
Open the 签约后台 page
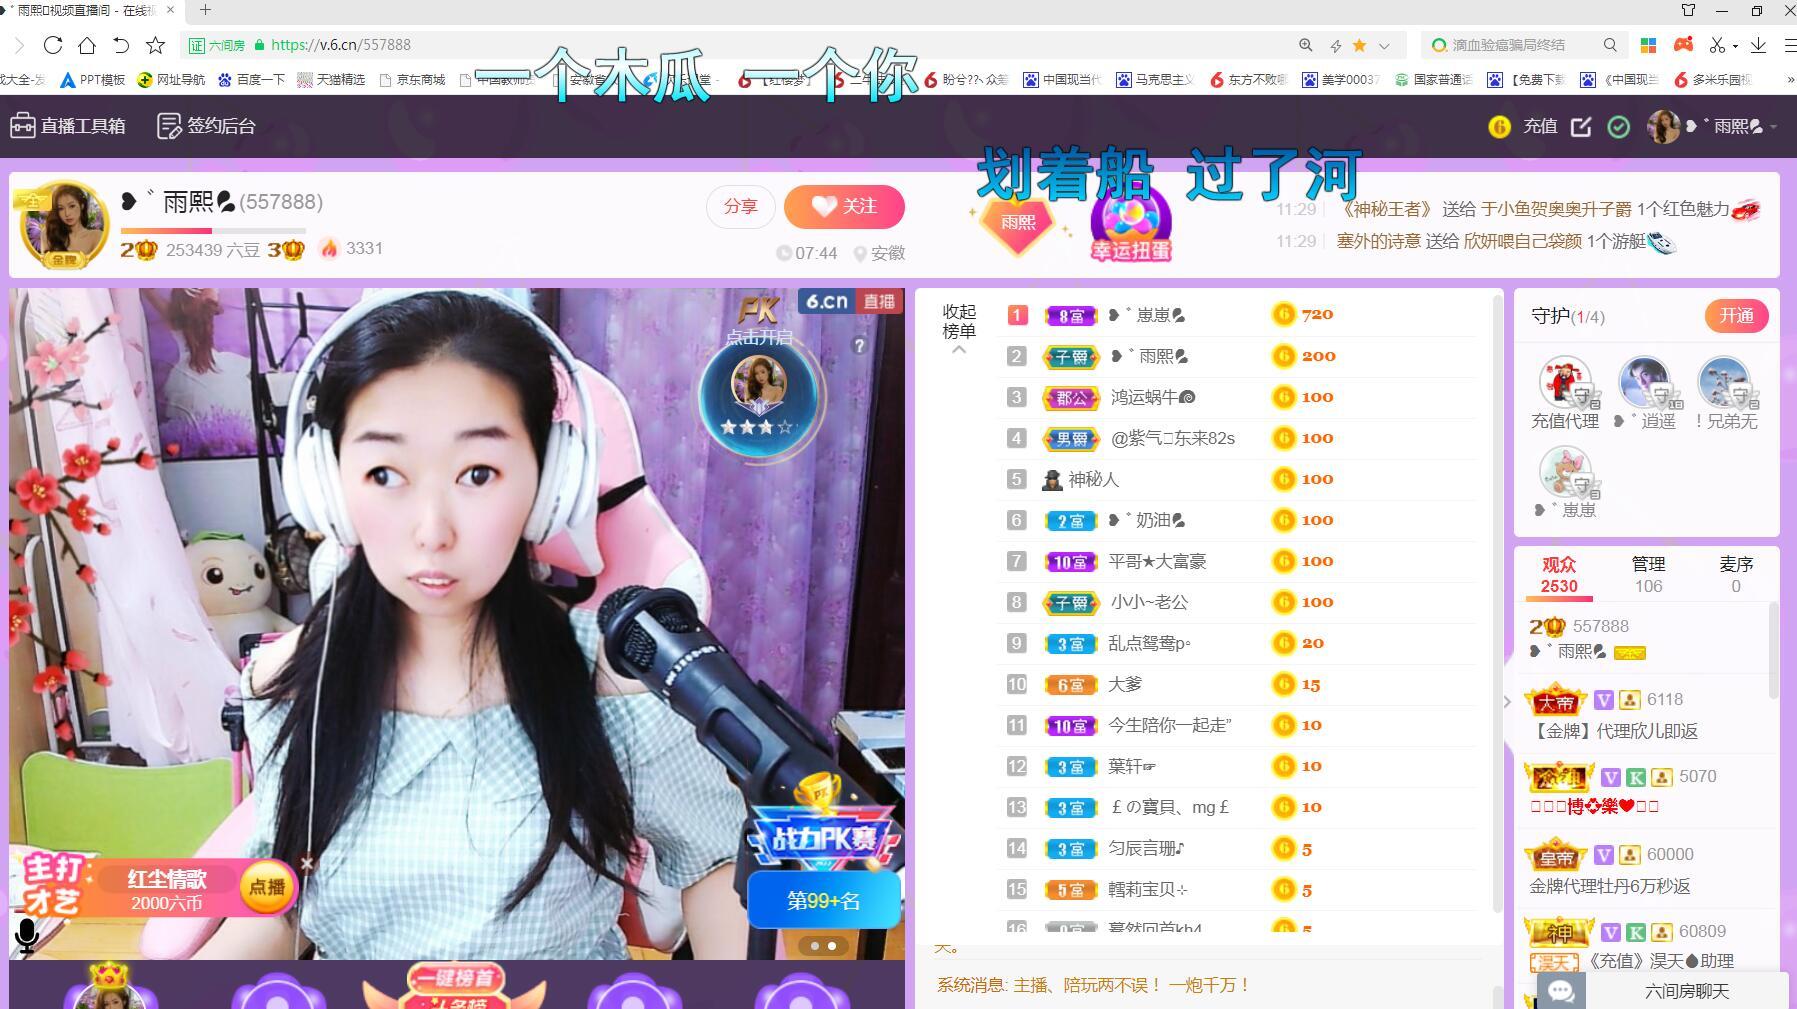[207, 126]
